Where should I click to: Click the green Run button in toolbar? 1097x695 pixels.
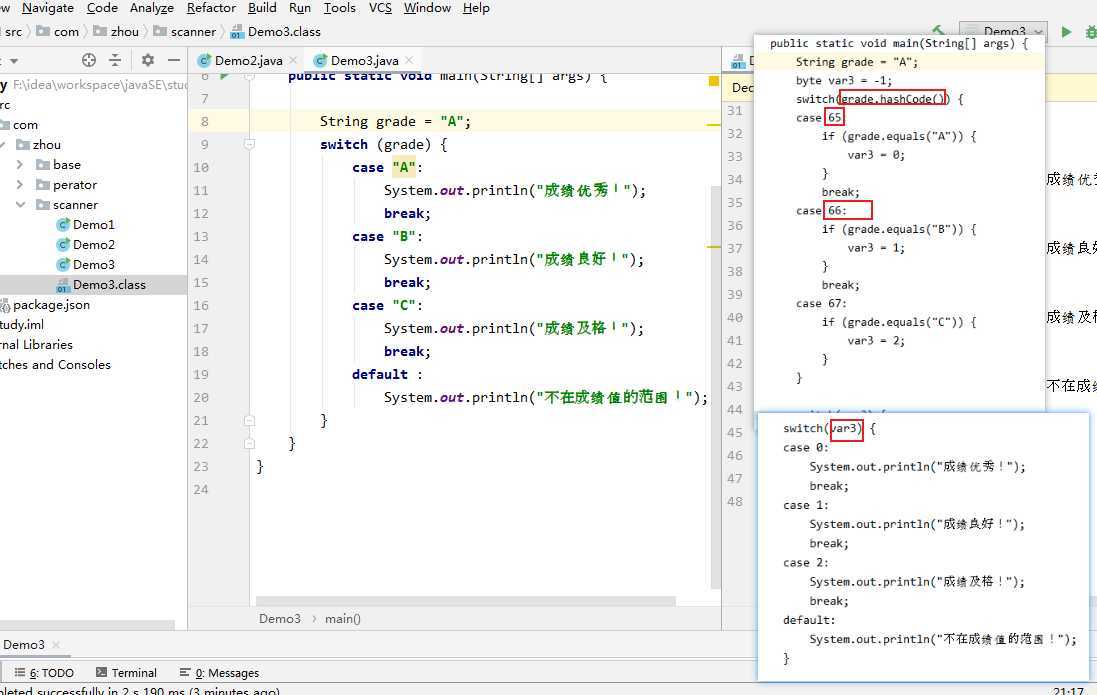1066,31
